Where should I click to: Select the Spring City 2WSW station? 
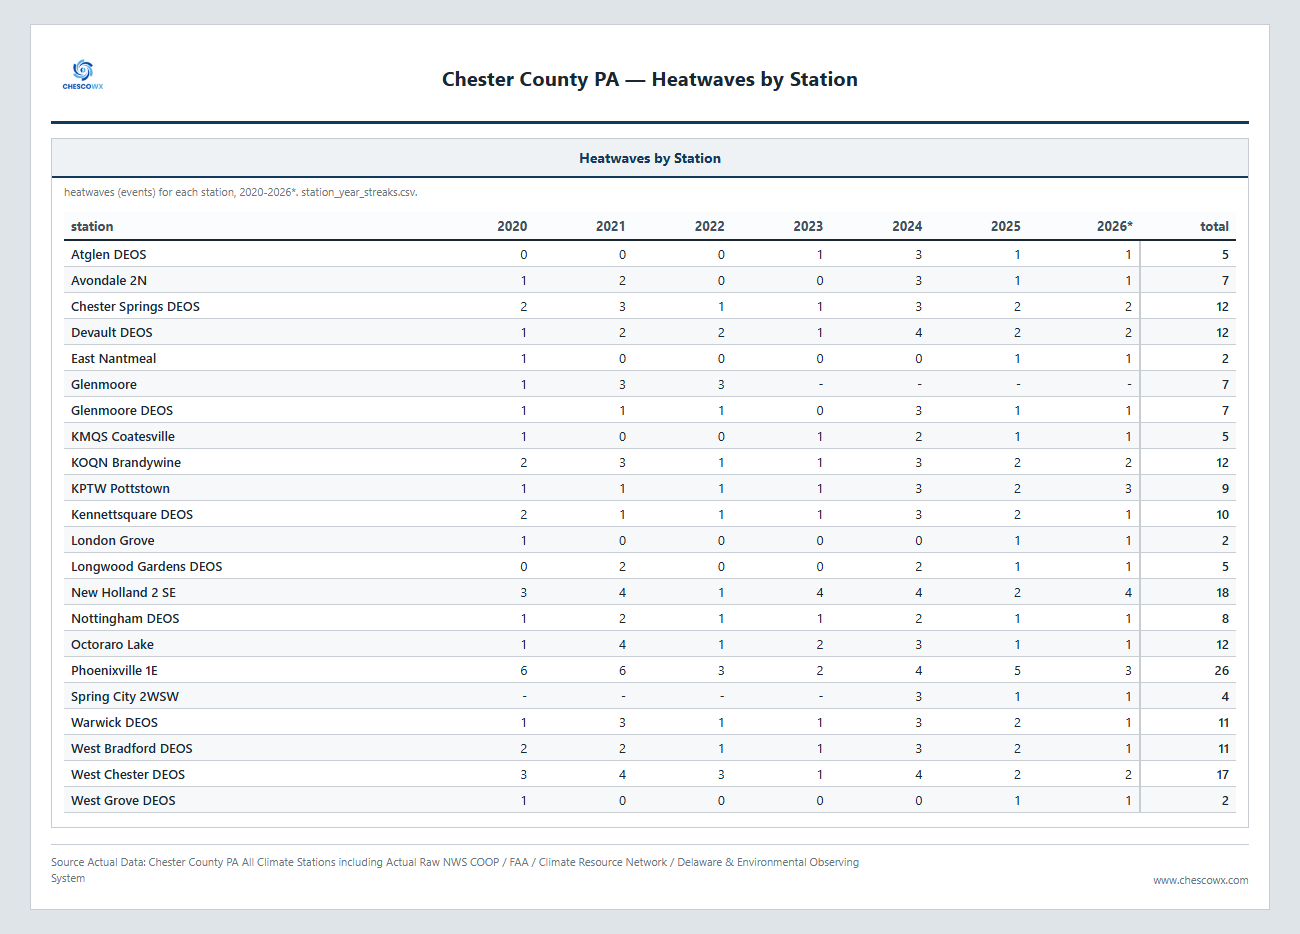pos(125,696)
